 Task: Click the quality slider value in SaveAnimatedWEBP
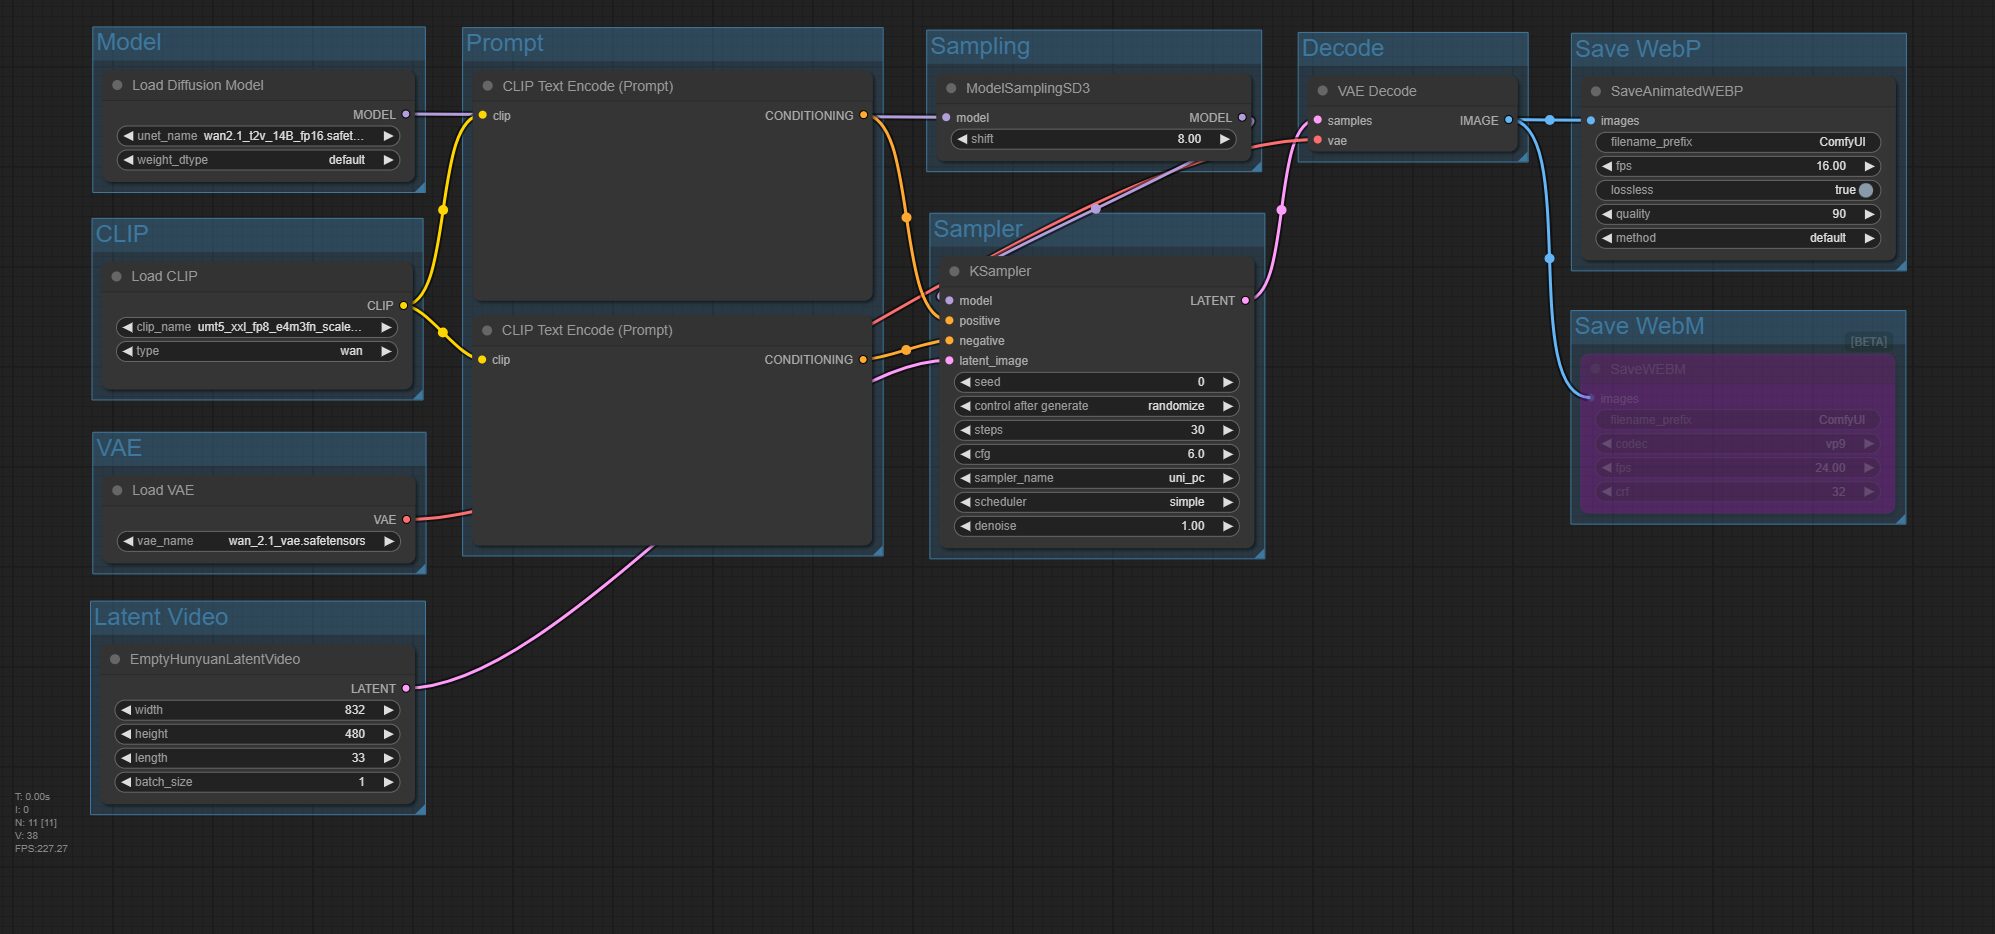click(x=1737, y=214)
